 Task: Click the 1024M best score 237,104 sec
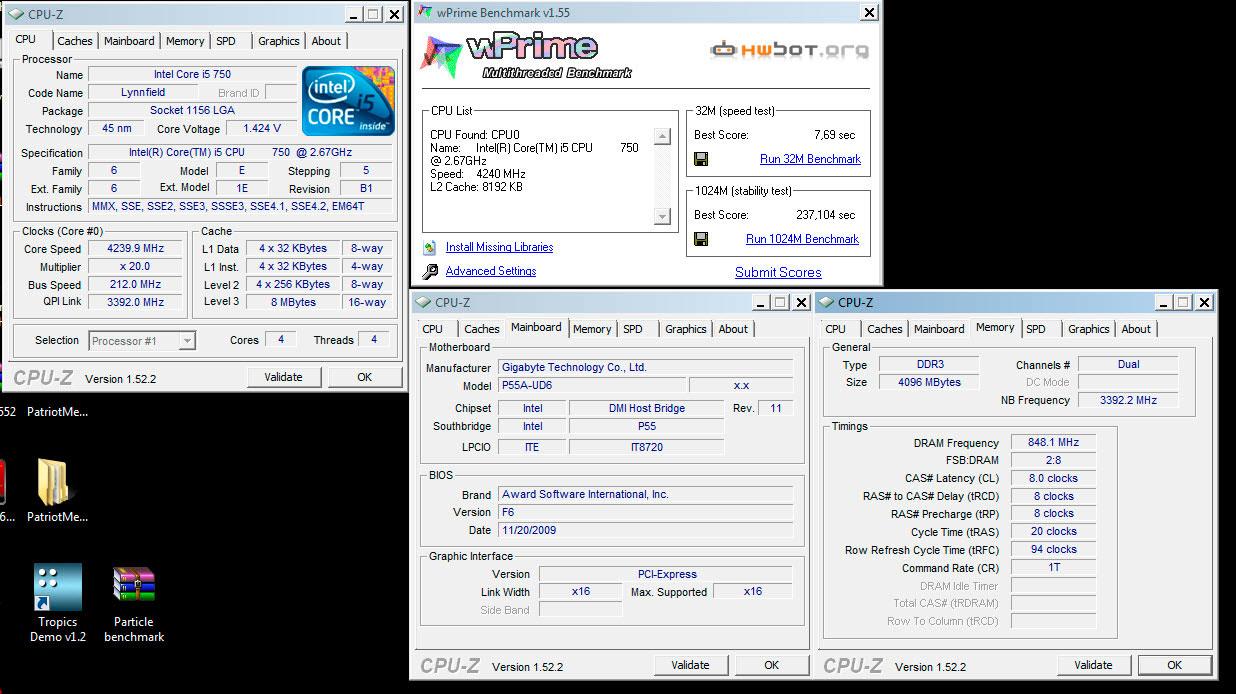pos(825,215)
